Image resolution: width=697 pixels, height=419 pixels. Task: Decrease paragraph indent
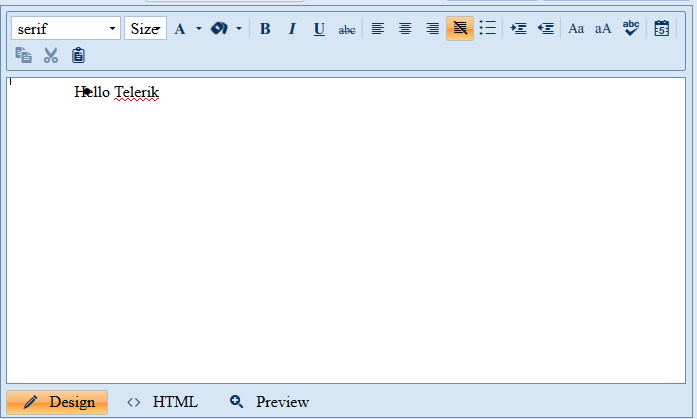[545, 29]
